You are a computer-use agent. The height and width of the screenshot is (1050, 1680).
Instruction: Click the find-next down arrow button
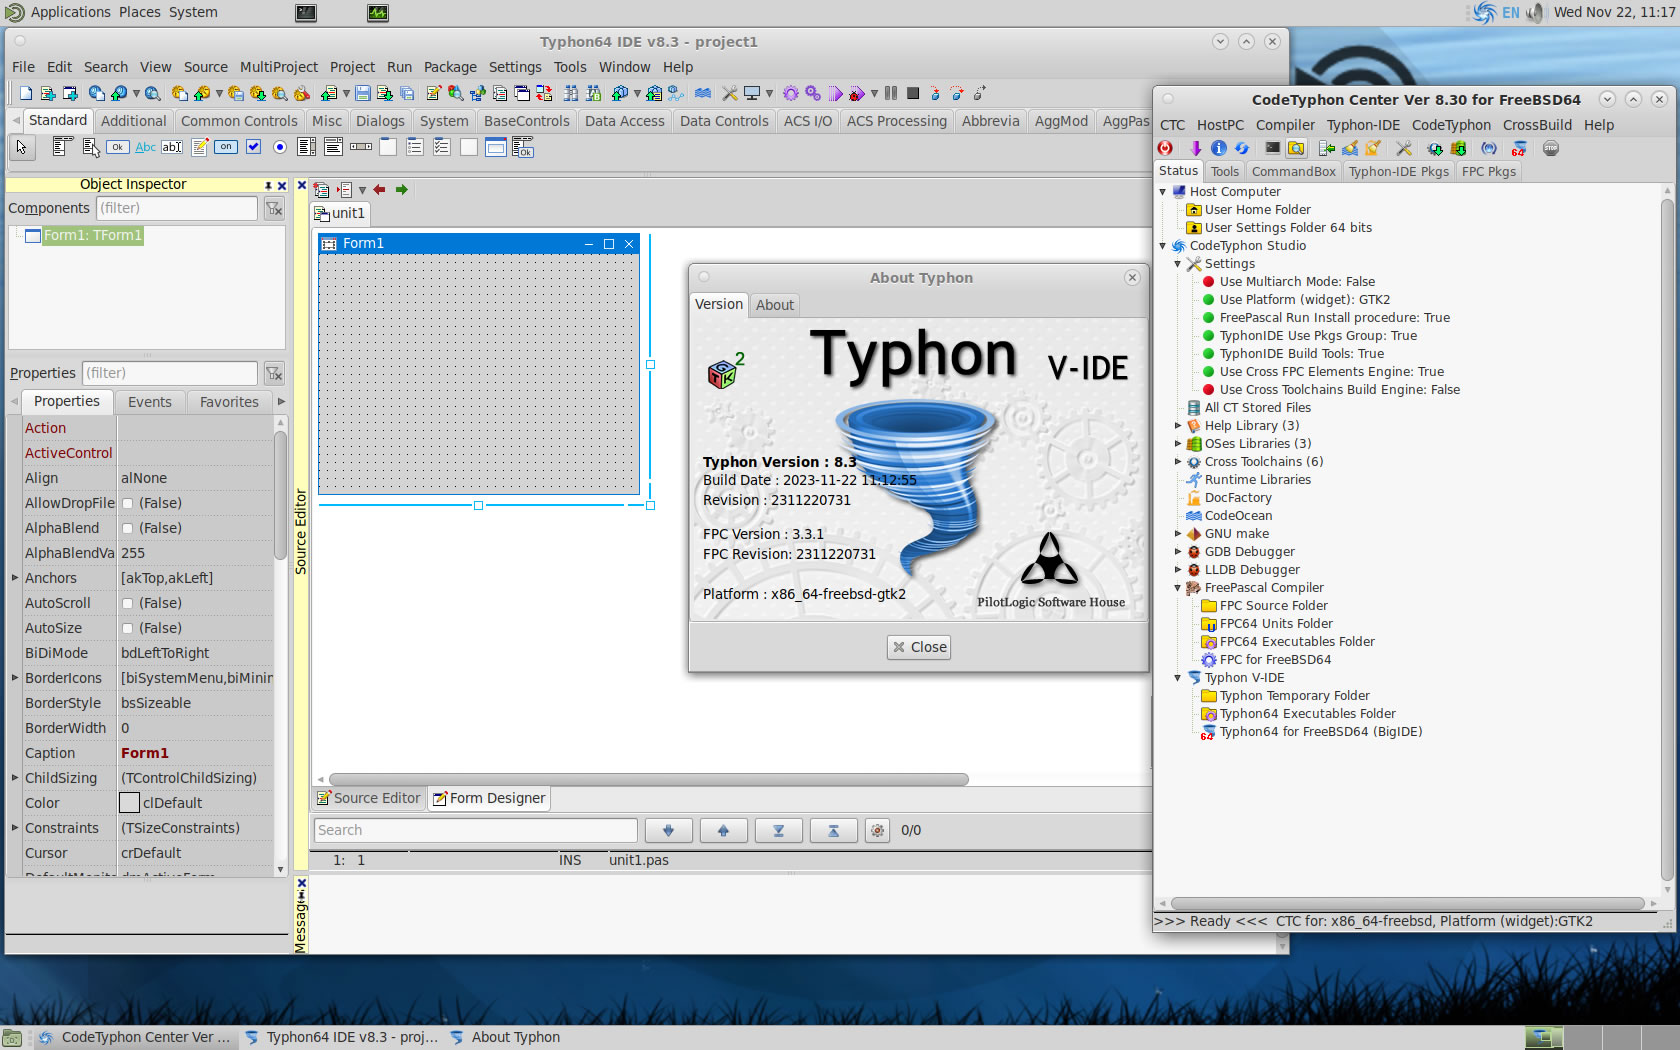(668, 830)
